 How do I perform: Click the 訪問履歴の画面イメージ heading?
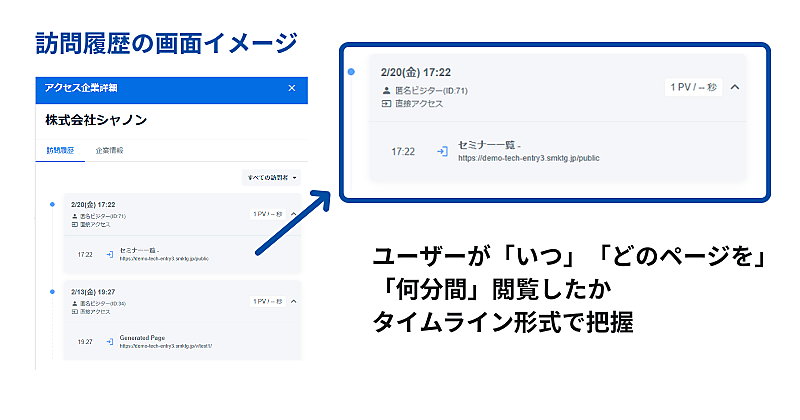(167, 43)
